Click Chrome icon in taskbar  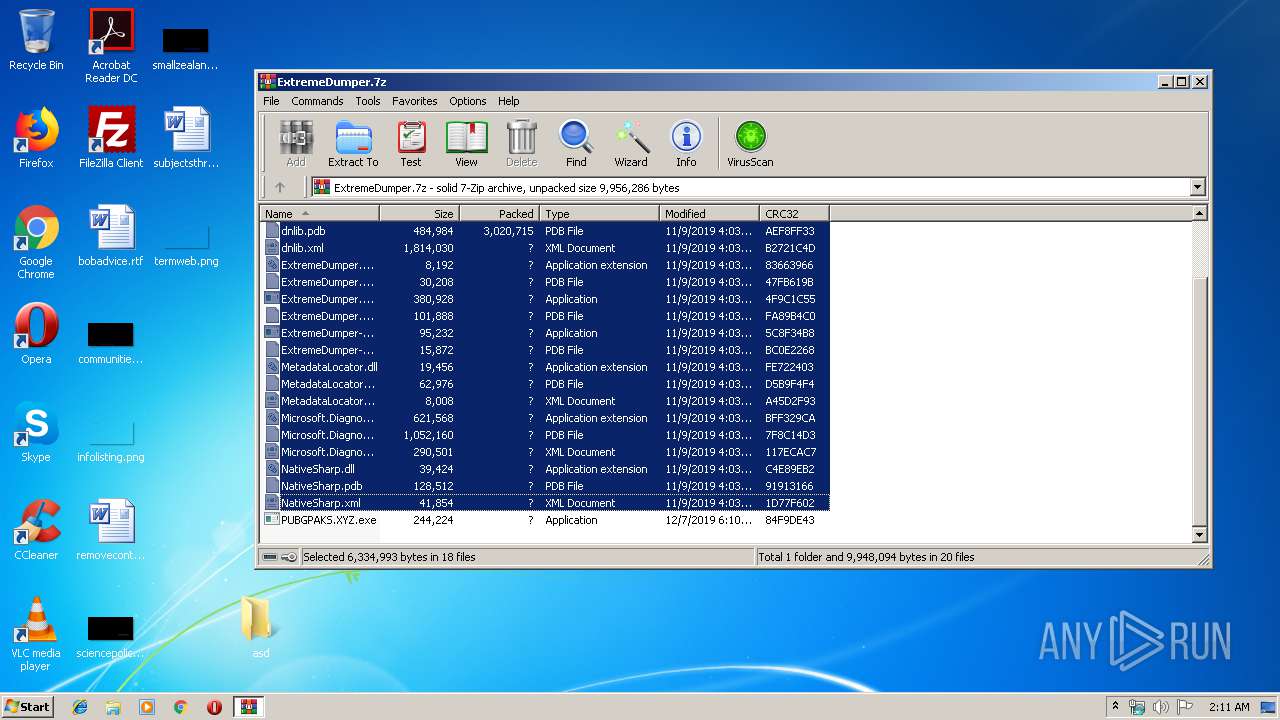coord(181,707)
